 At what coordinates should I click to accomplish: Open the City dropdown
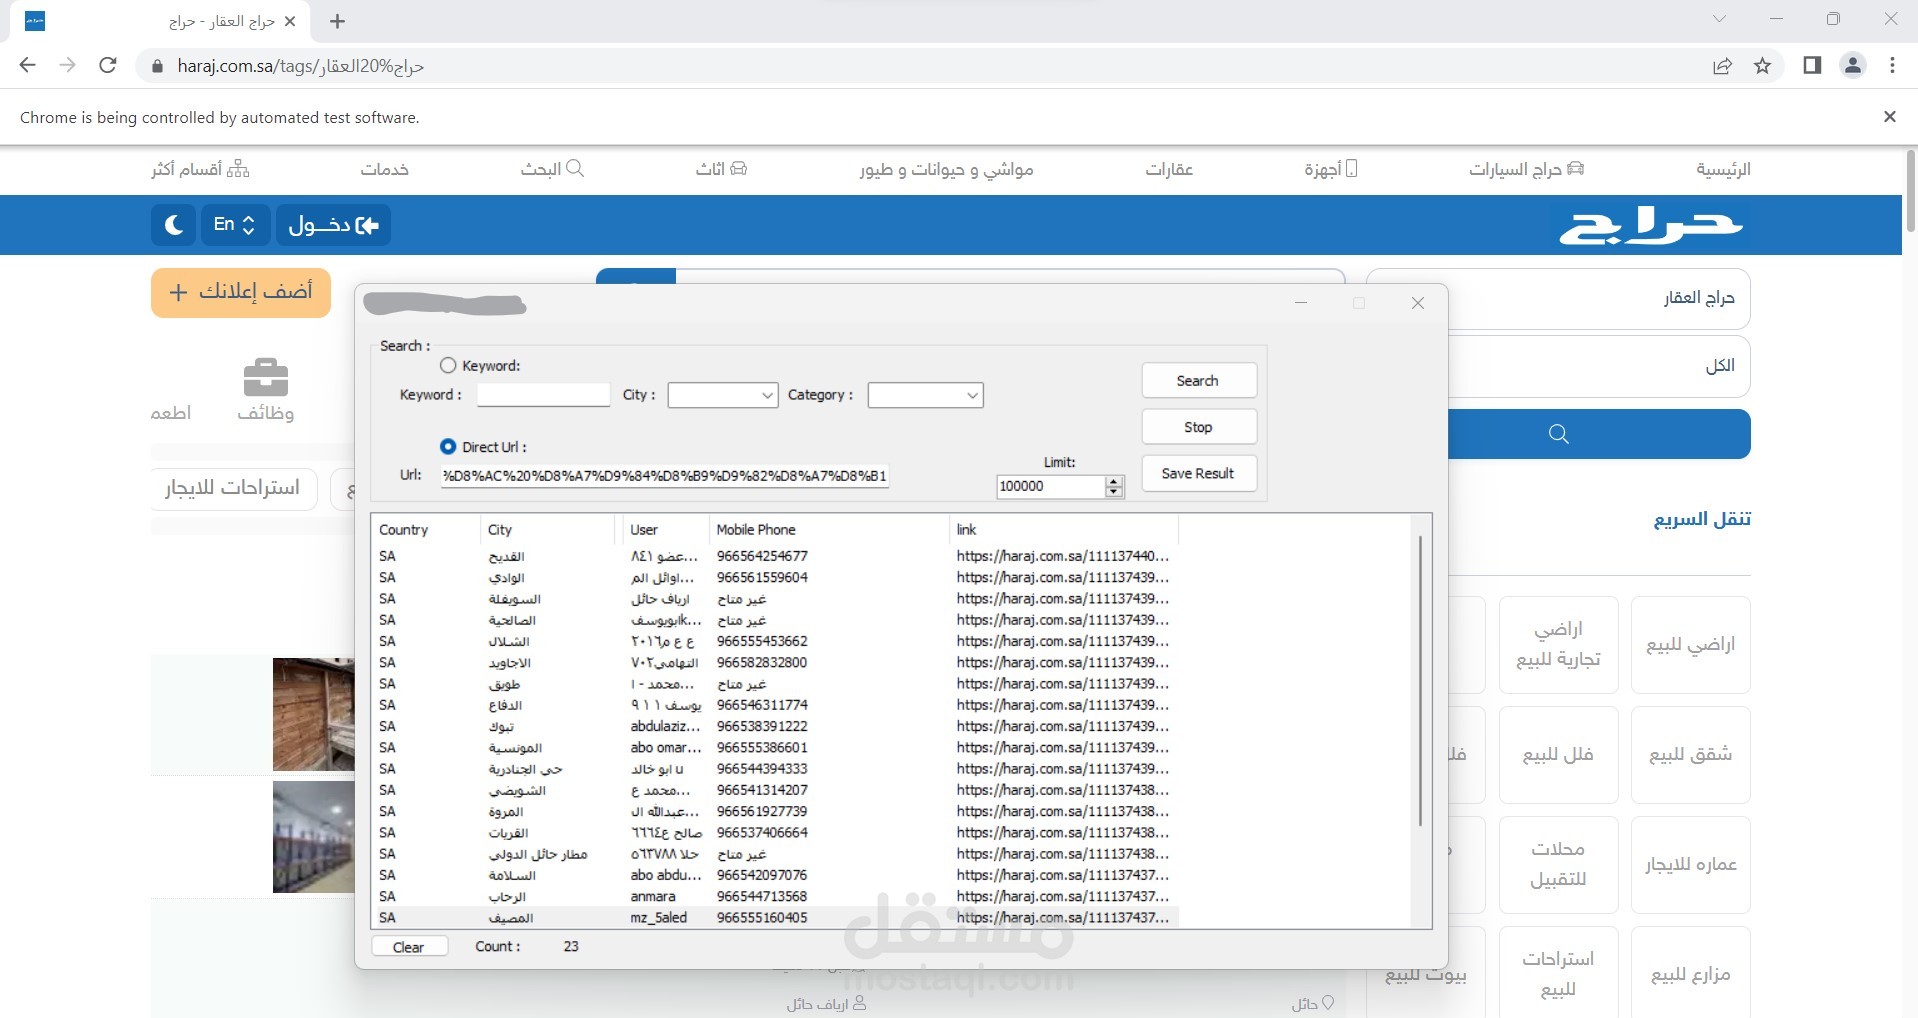tap(723, 395)
